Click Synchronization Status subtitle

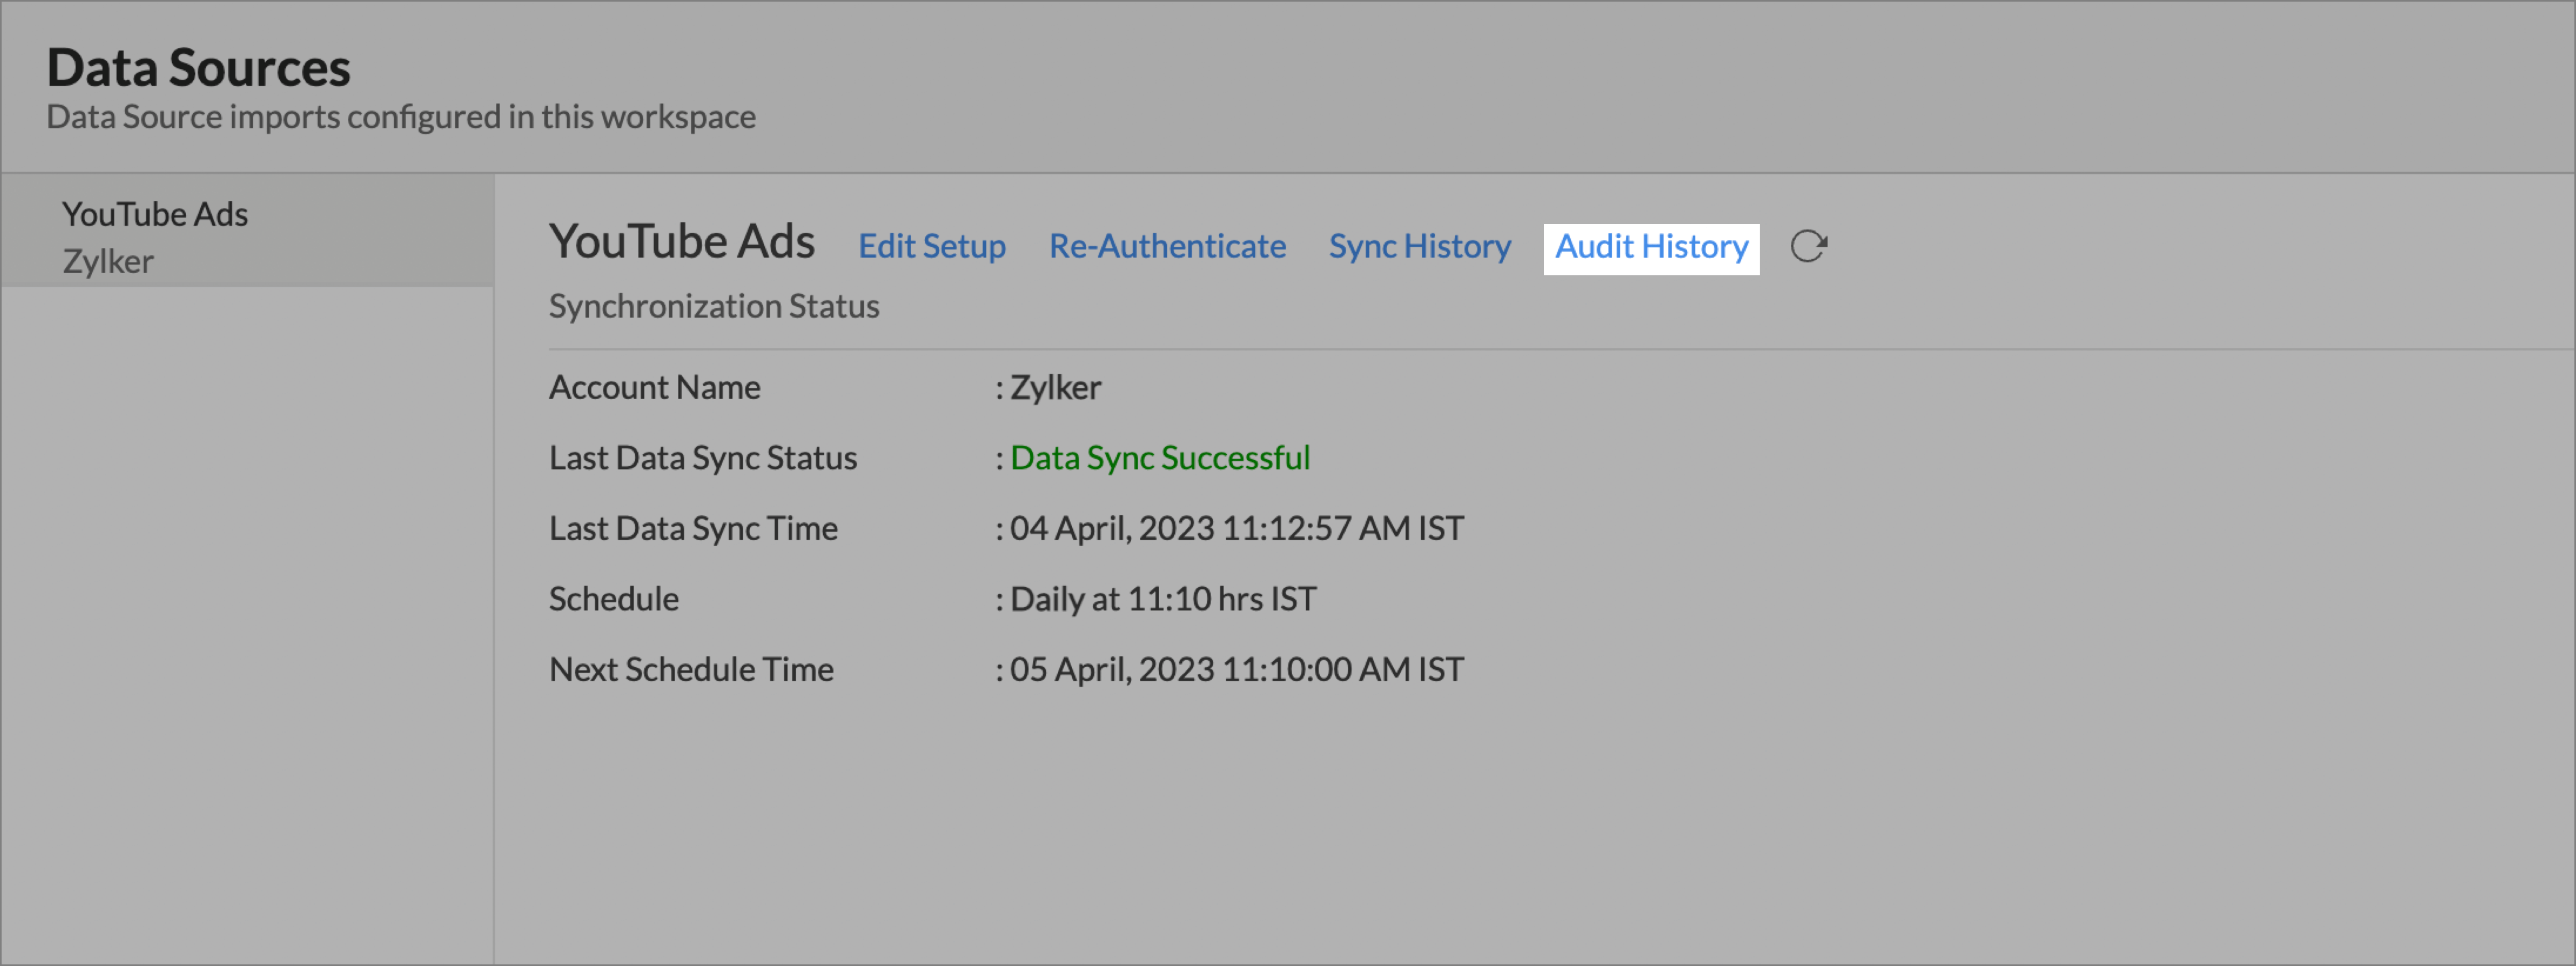click(713, 306)
